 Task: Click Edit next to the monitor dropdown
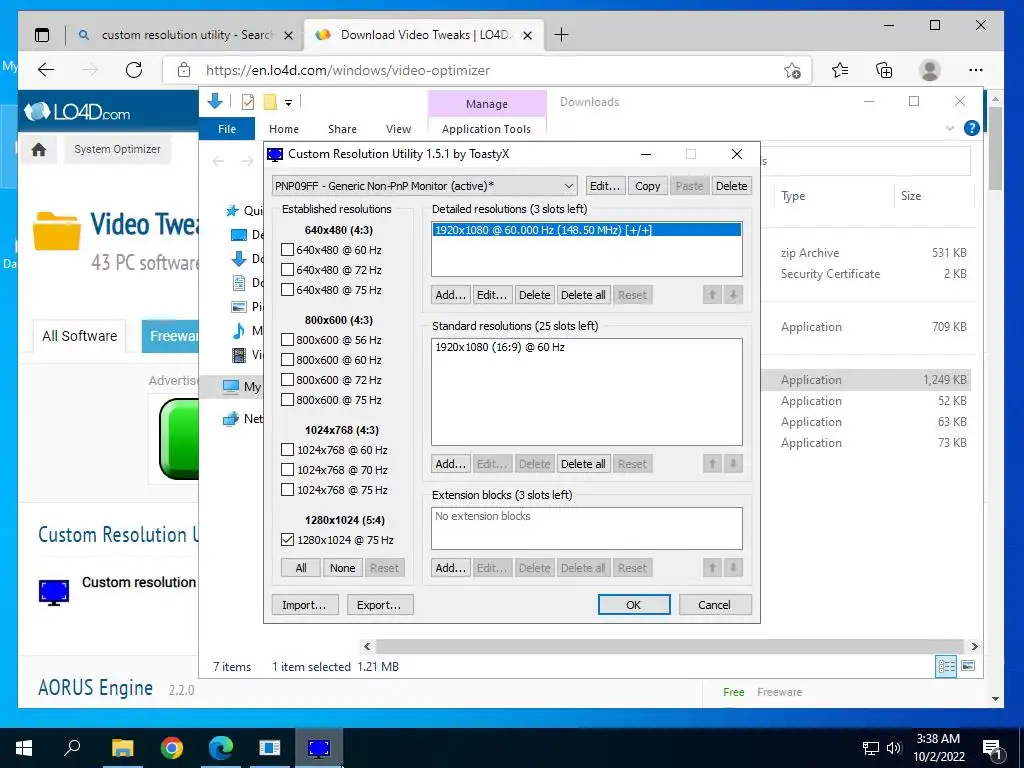[605, 186]
